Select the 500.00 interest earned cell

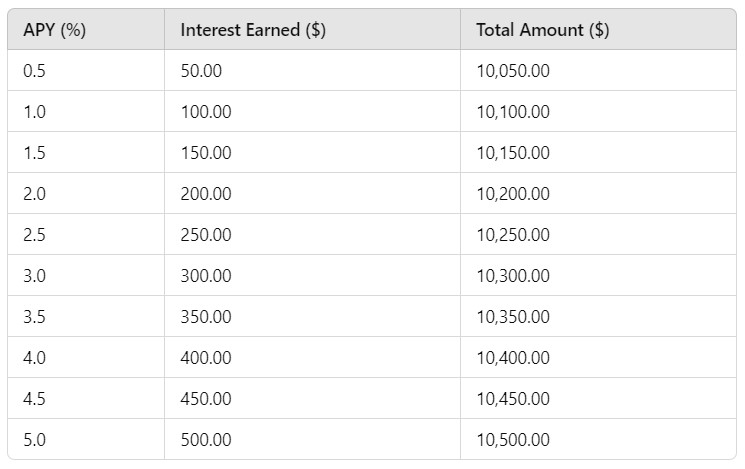click(x=312, y=439)
